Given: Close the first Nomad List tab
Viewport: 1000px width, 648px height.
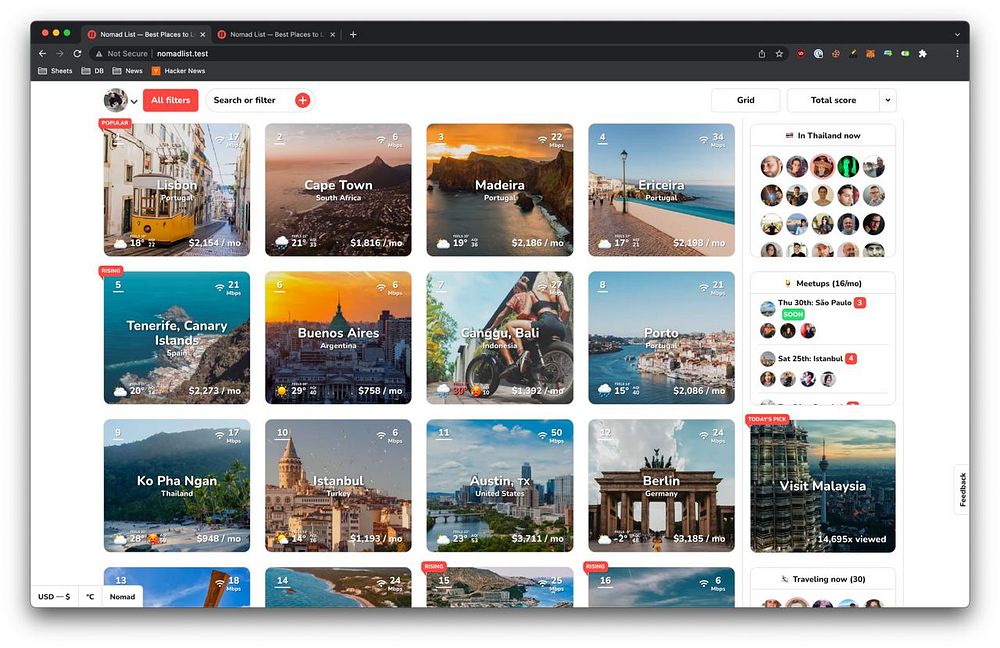Looking at the screenshot, I should (203, 34).
